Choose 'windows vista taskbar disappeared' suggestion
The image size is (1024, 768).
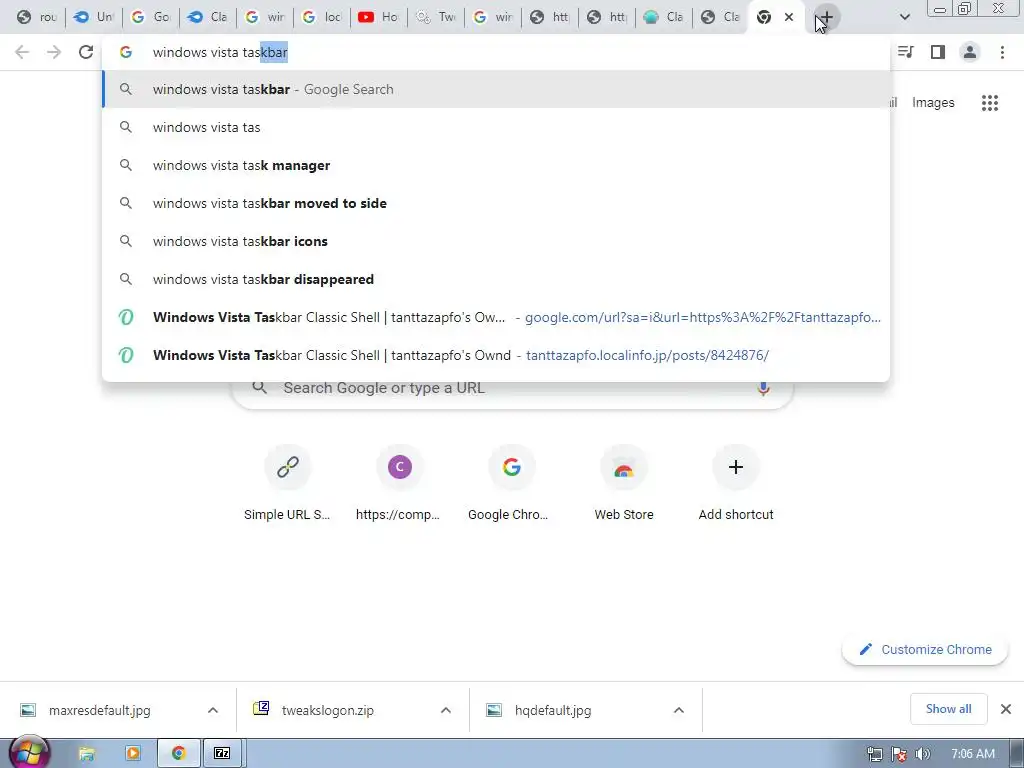pos(496,279)
